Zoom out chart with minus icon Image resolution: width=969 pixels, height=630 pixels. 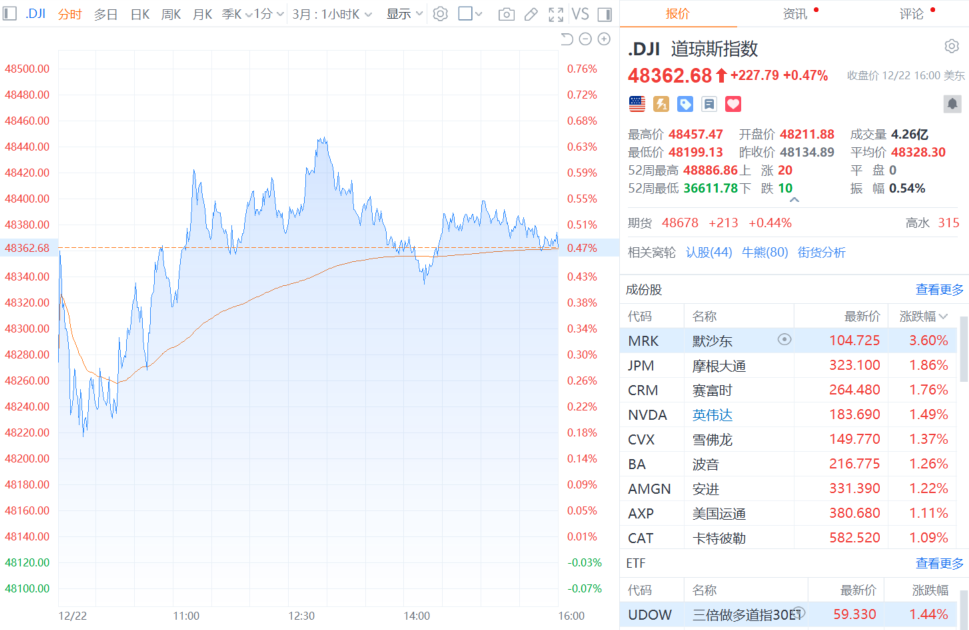pos(585,40)
